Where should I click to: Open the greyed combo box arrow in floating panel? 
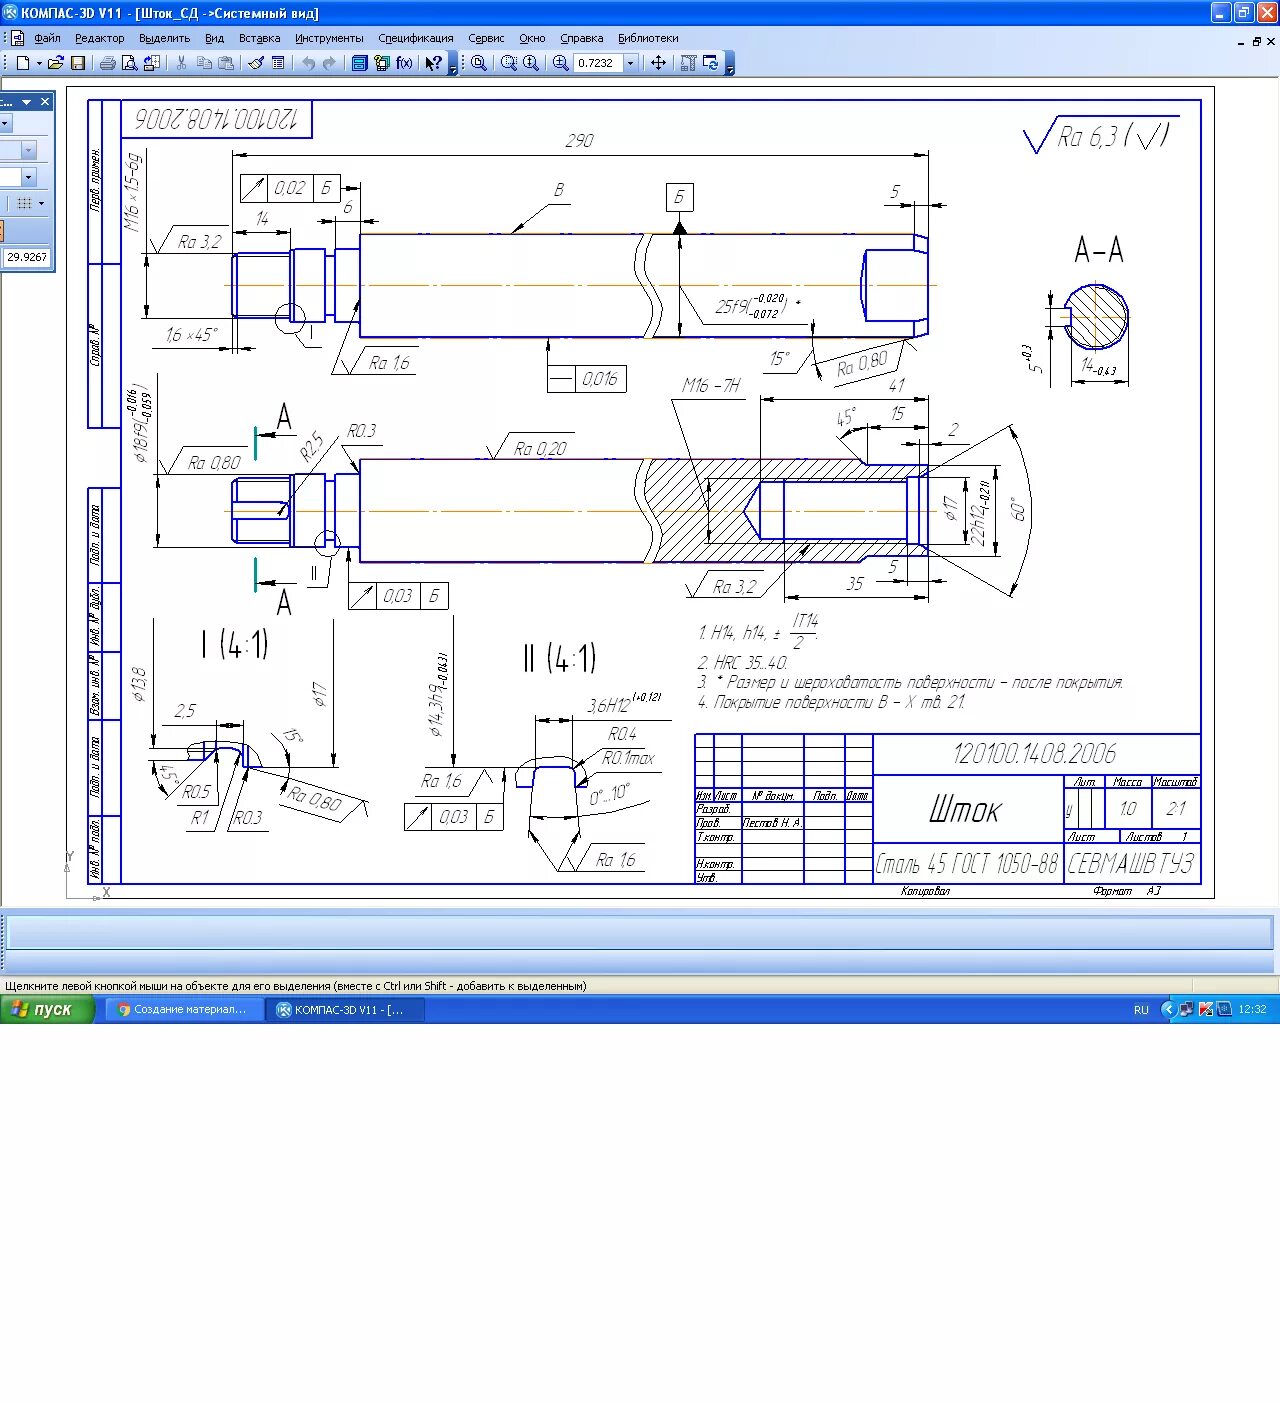(x=28, y=150)
